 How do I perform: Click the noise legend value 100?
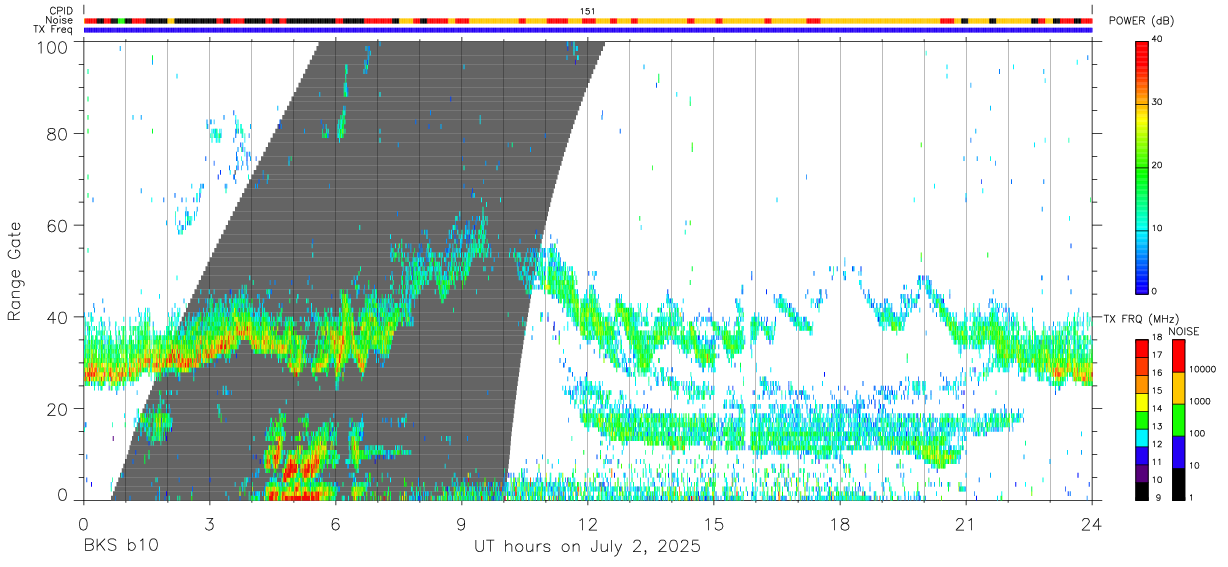[x=1198, y=434]
